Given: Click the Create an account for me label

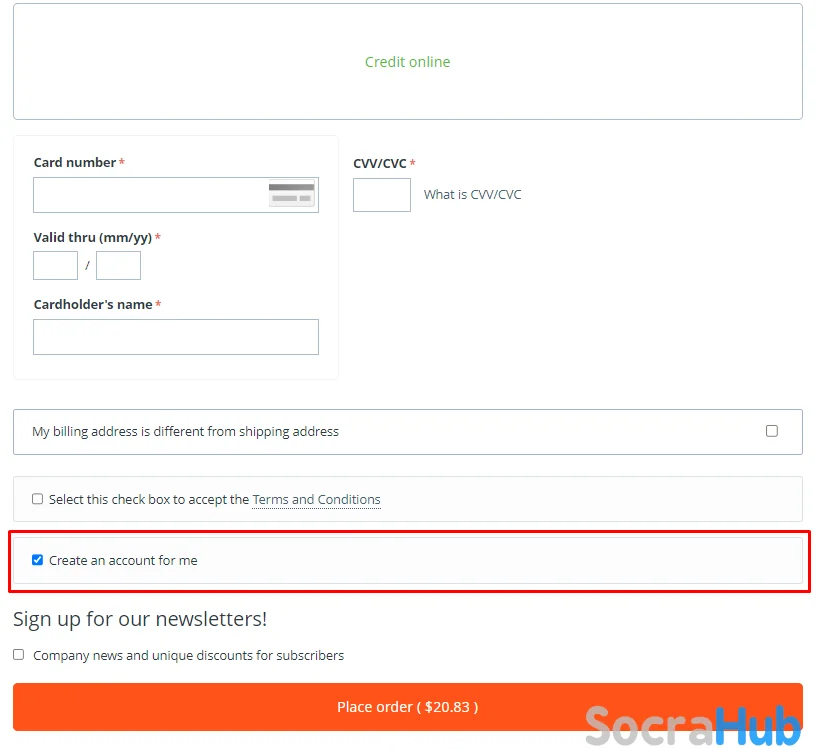Looking at the screenshot, I should (x=123, y=561).
